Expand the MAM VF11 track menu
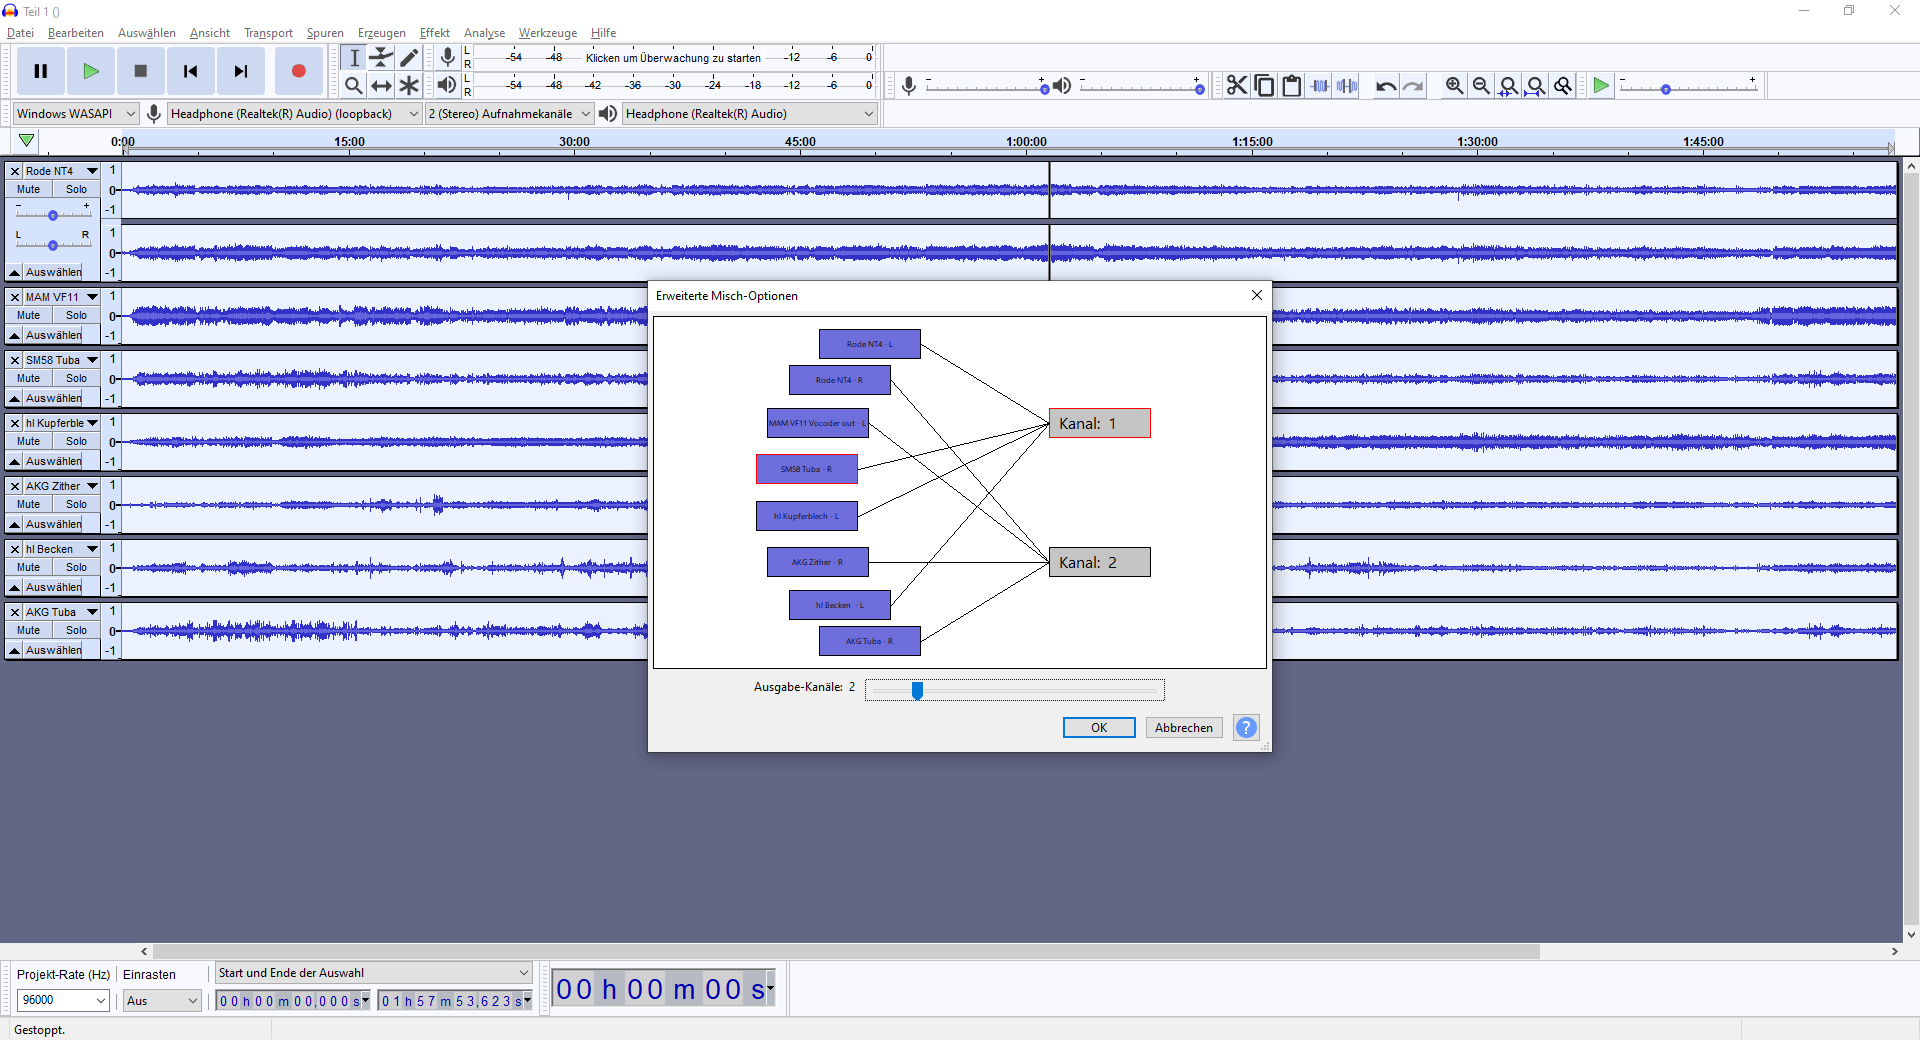 (x=92, y=297)
